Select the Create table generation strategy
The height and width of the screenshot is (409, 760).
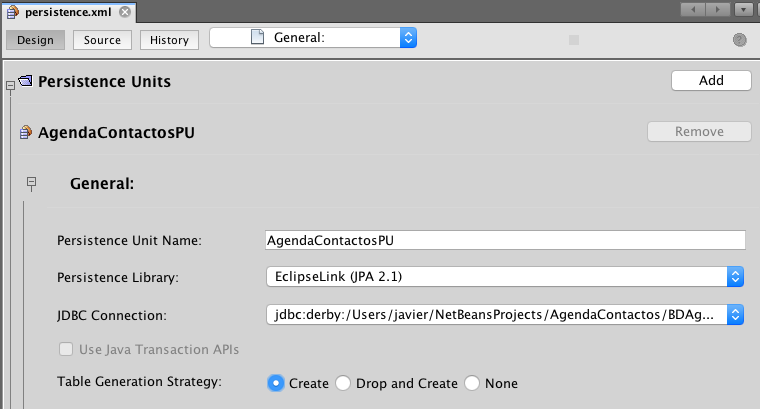pyautogui.click(x=276, y=383)
